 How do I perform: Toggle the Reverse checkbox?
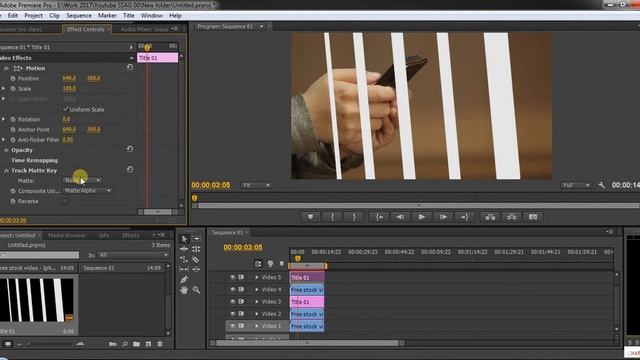pyautogui.click(x=65, y=201)
